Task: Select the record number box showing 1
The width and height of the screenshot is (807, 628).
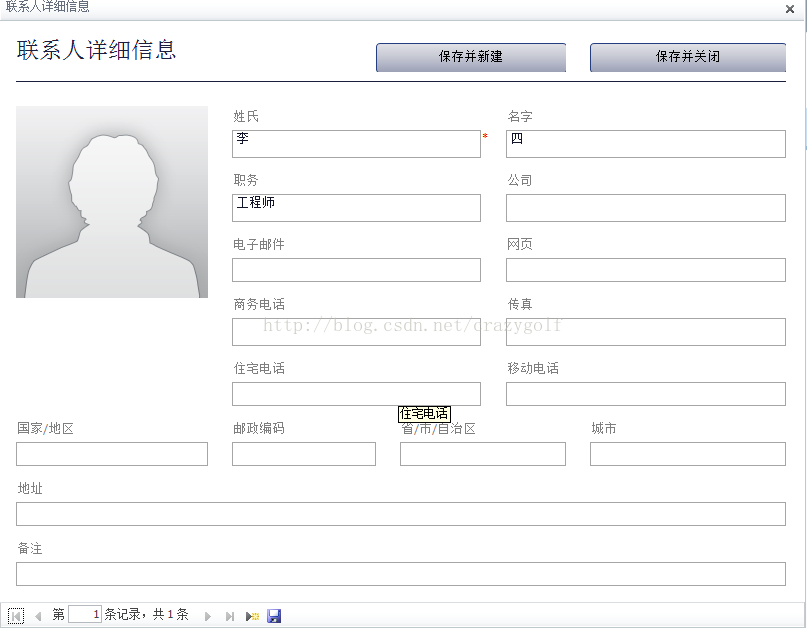Action: tap(85, 614)
